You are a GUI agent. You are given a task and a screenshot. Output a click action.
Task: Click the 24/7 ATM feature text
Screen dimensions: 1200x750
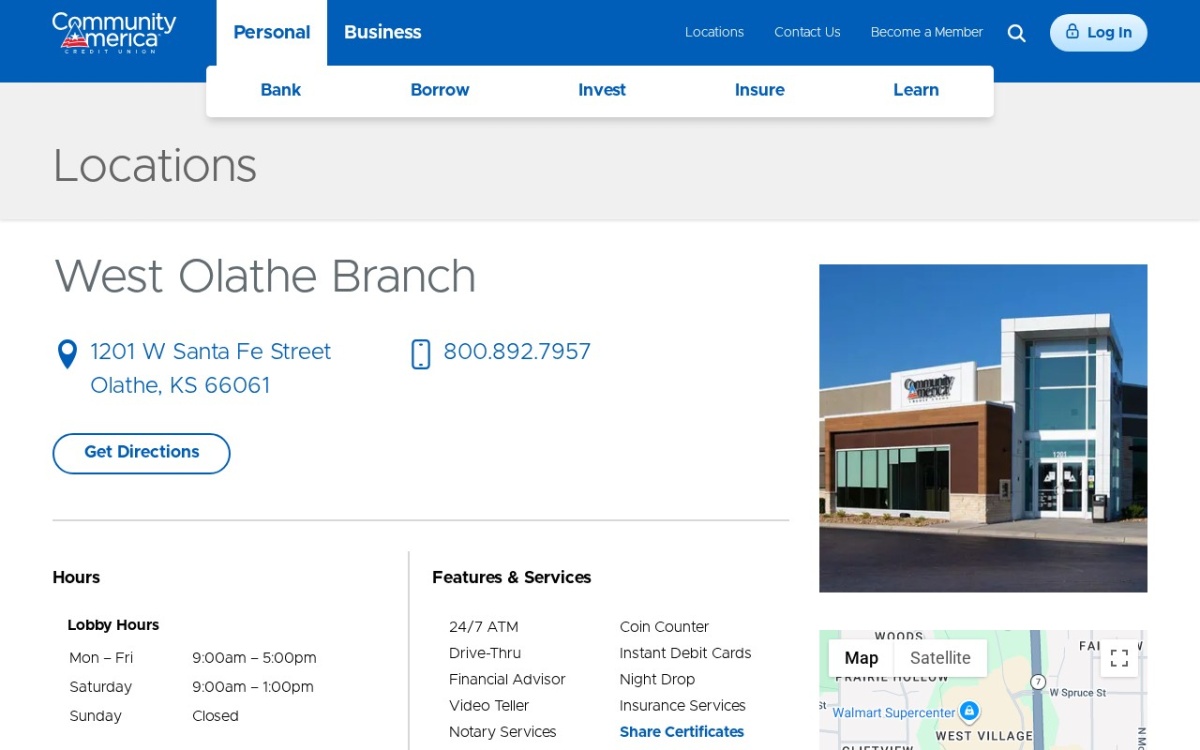[x=484, y=627]
